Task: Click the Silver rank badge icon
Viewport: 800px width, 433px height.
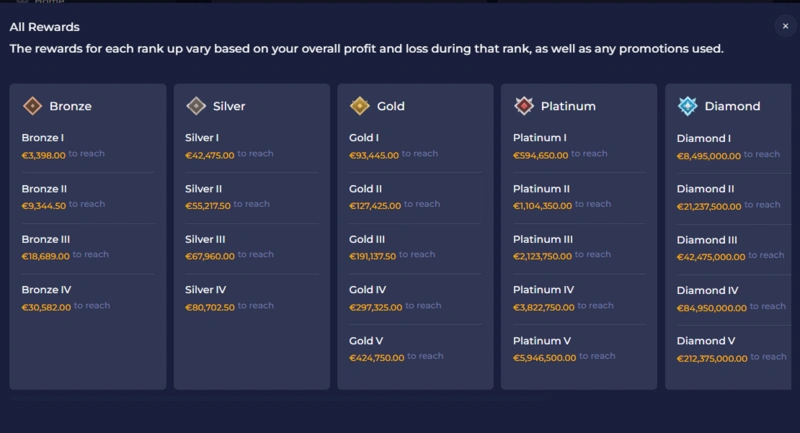Action: [x=197, y=106]
